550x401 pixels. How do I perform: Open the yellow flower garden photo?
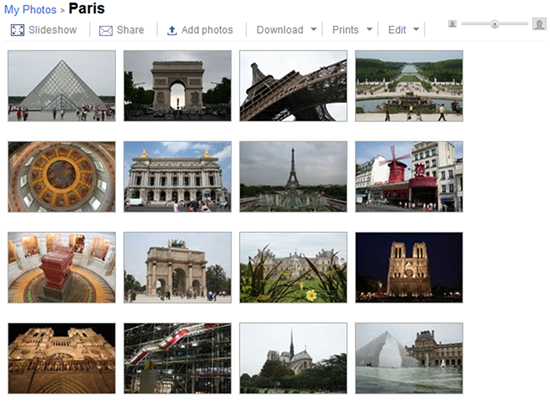(293, 268)
